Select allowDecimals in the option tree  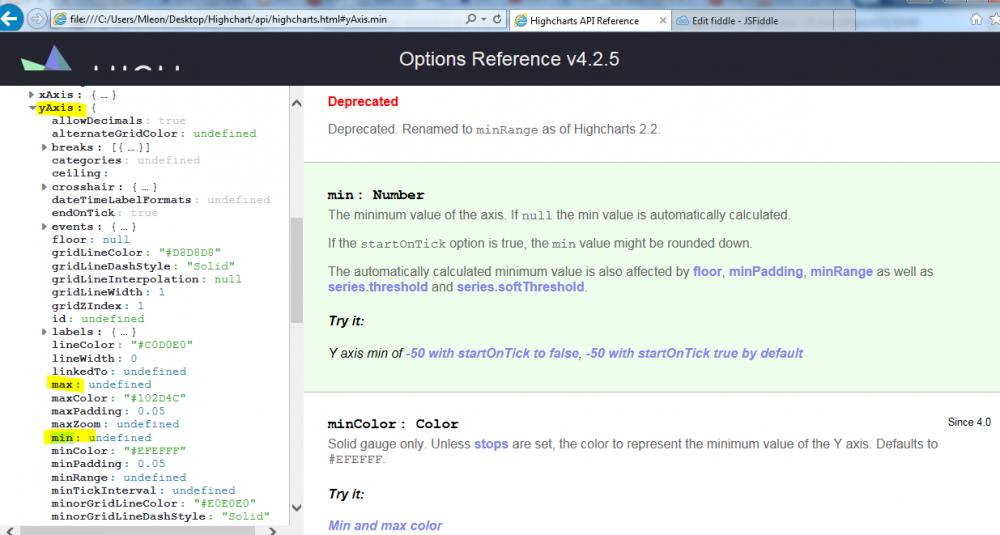(x=97, y=121)
